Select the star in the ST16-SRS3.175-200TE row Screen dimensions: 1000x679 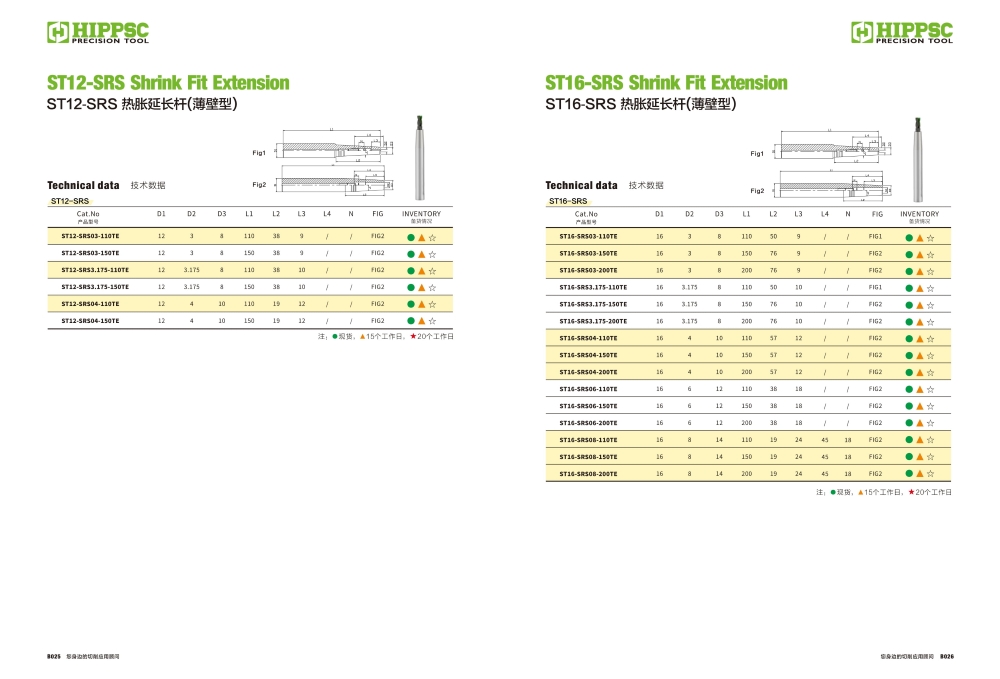tap(930, 322)
